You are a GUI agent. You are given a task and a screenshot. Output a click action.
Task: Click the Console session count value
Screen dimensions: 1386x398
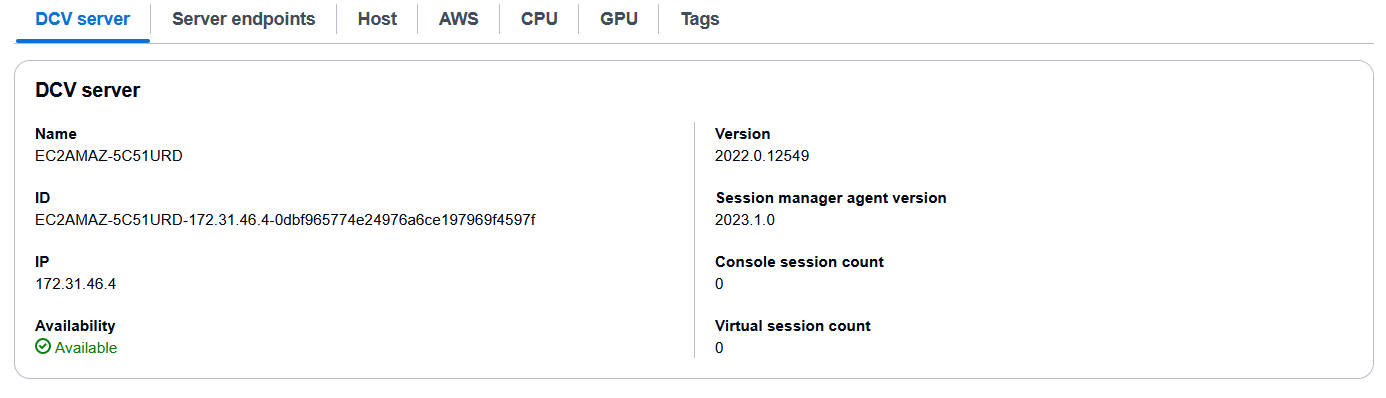coord(719,284)
